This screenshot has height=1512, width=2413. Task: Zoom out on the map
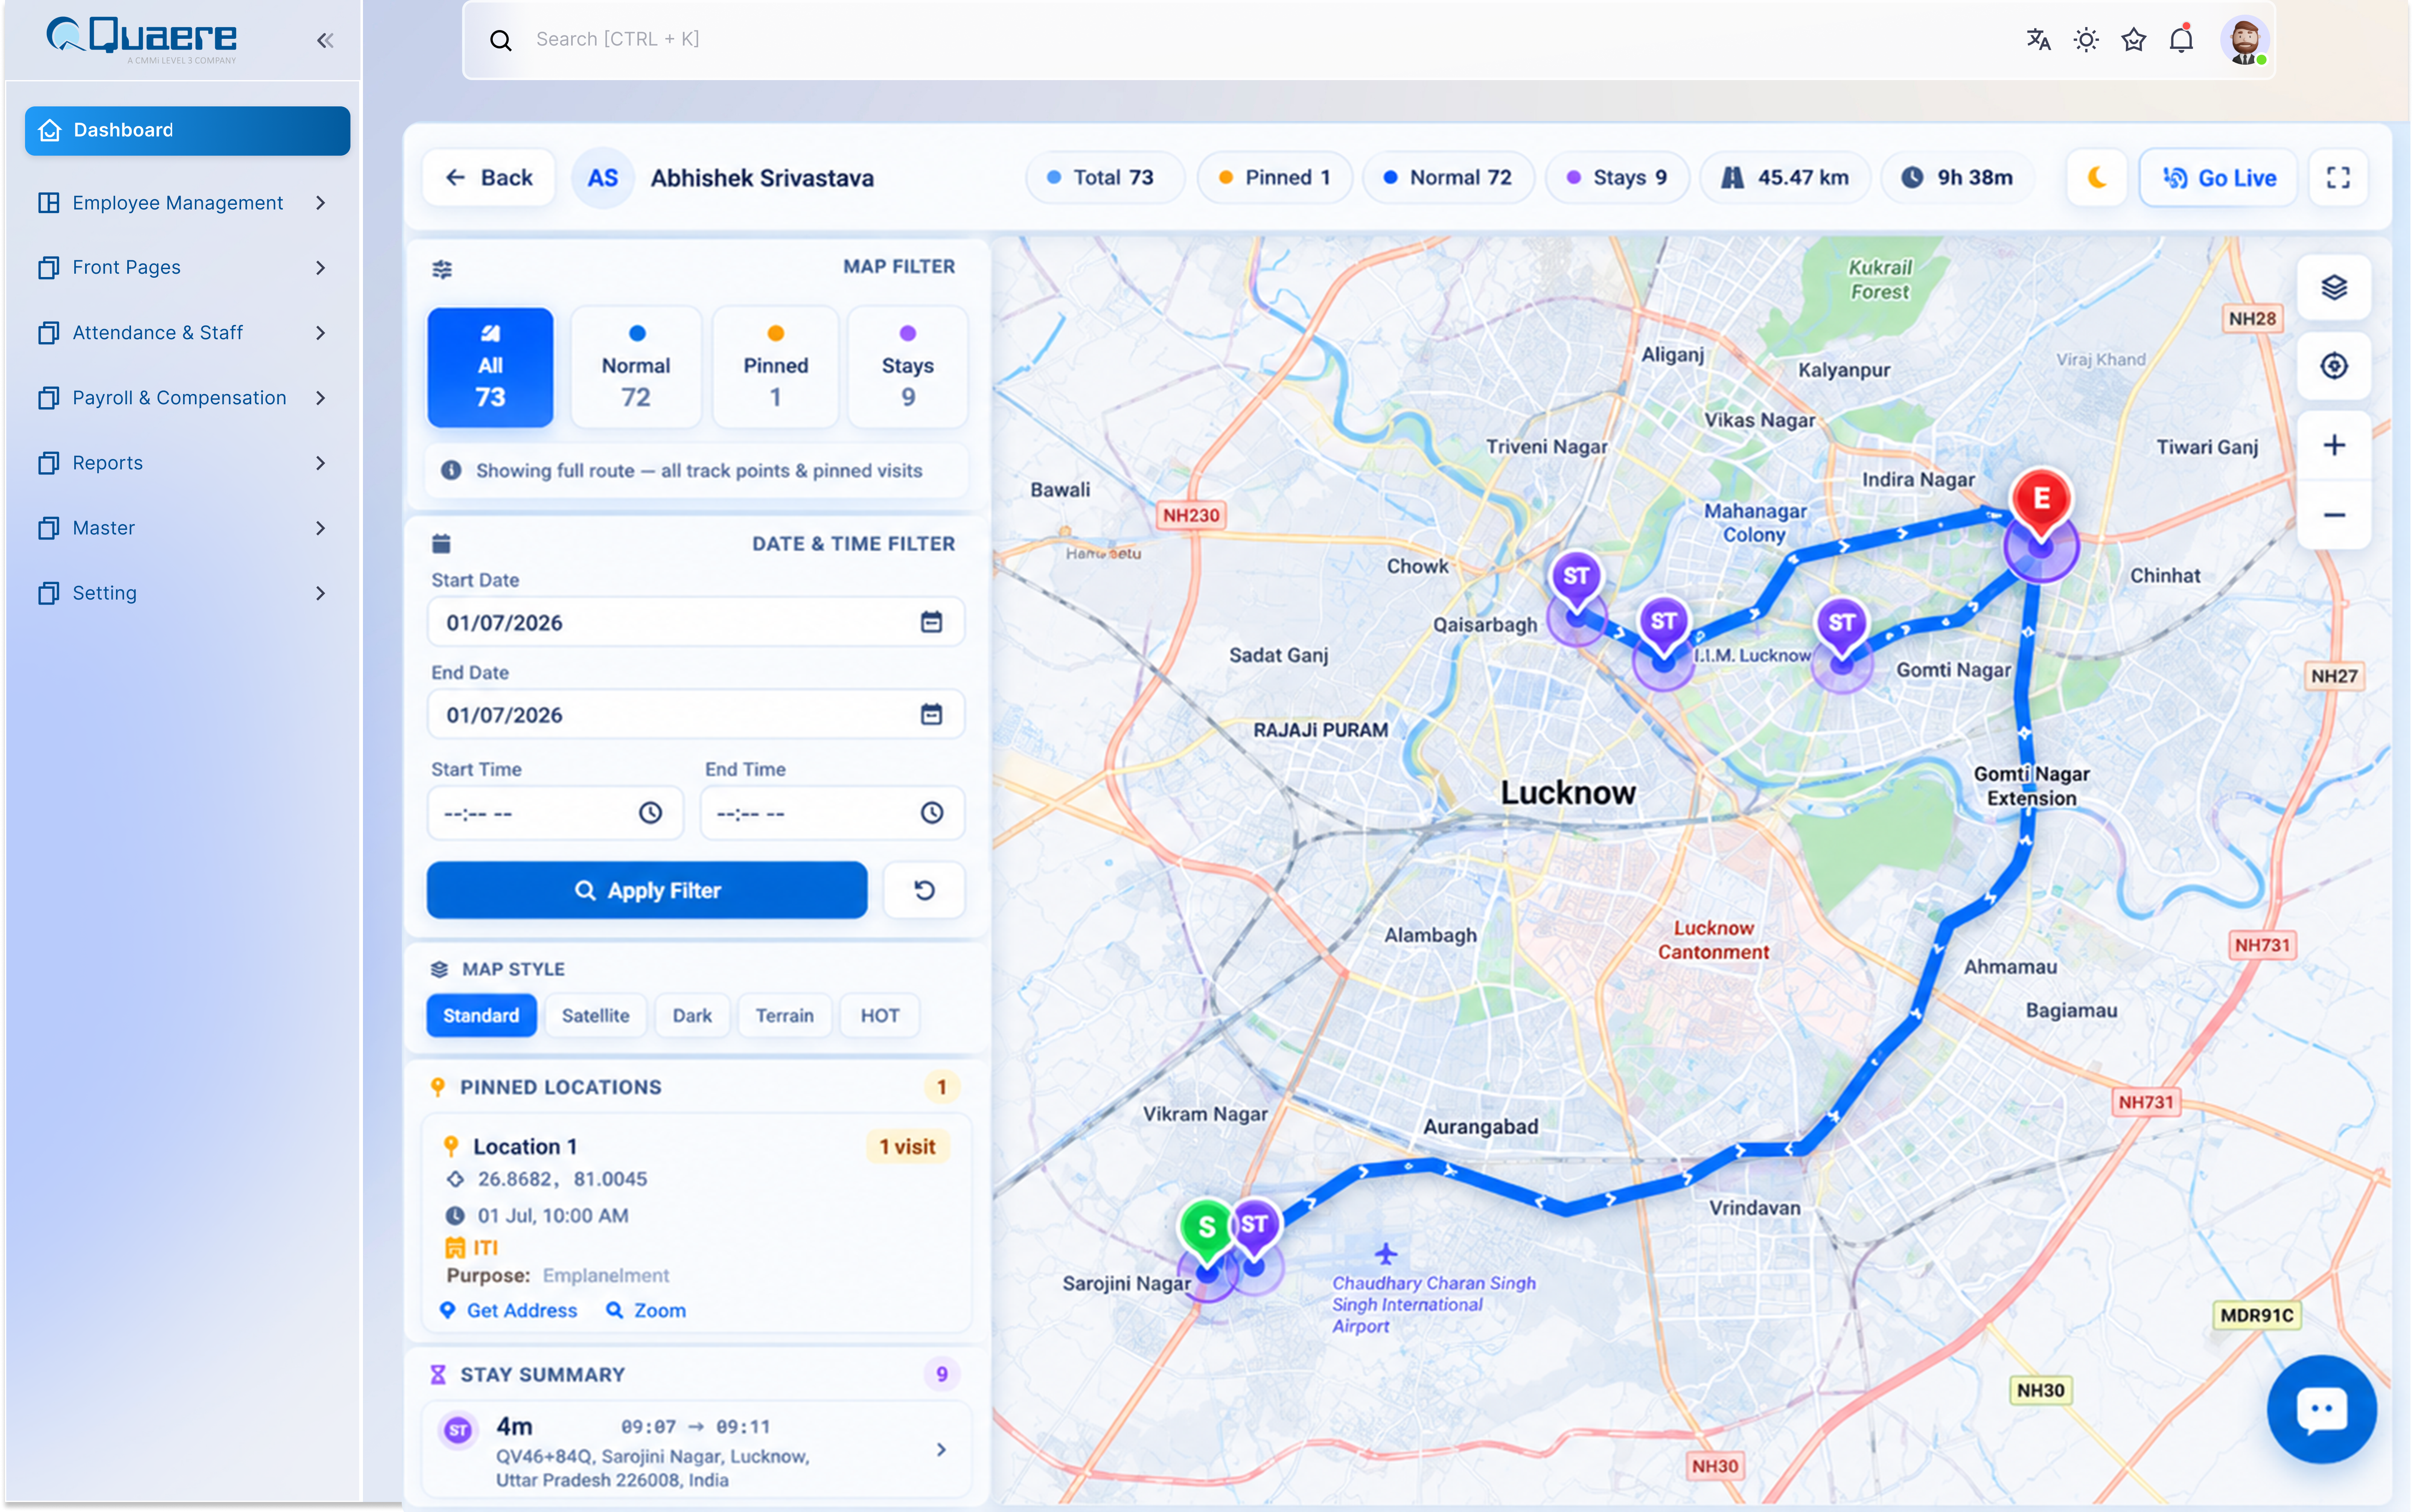tap(2334, 515)
